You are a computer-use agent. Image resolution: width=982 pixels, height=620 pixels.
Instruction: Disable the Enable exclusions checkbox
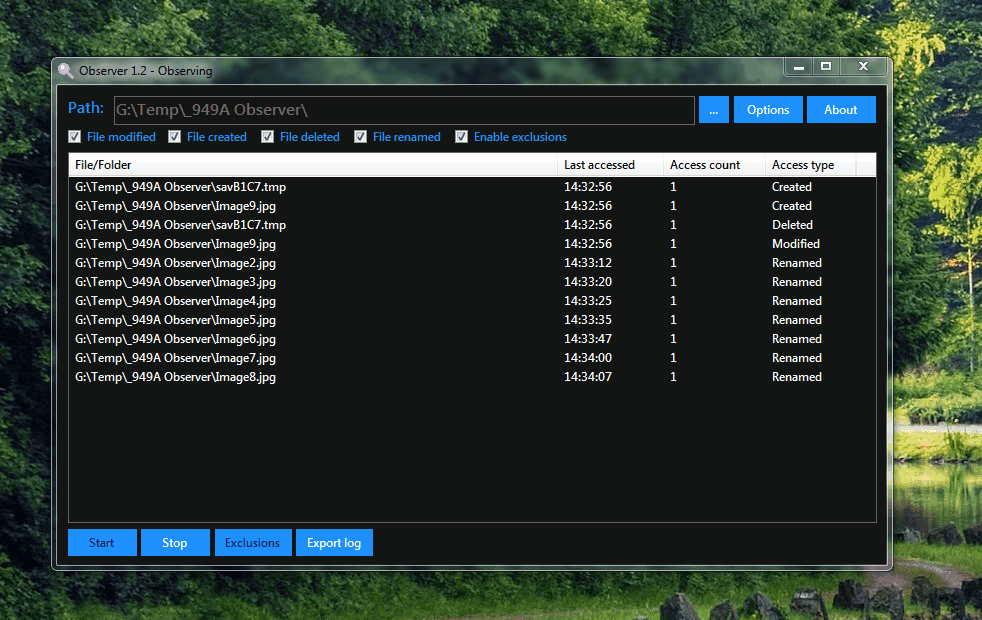click(x=462, y=137)
